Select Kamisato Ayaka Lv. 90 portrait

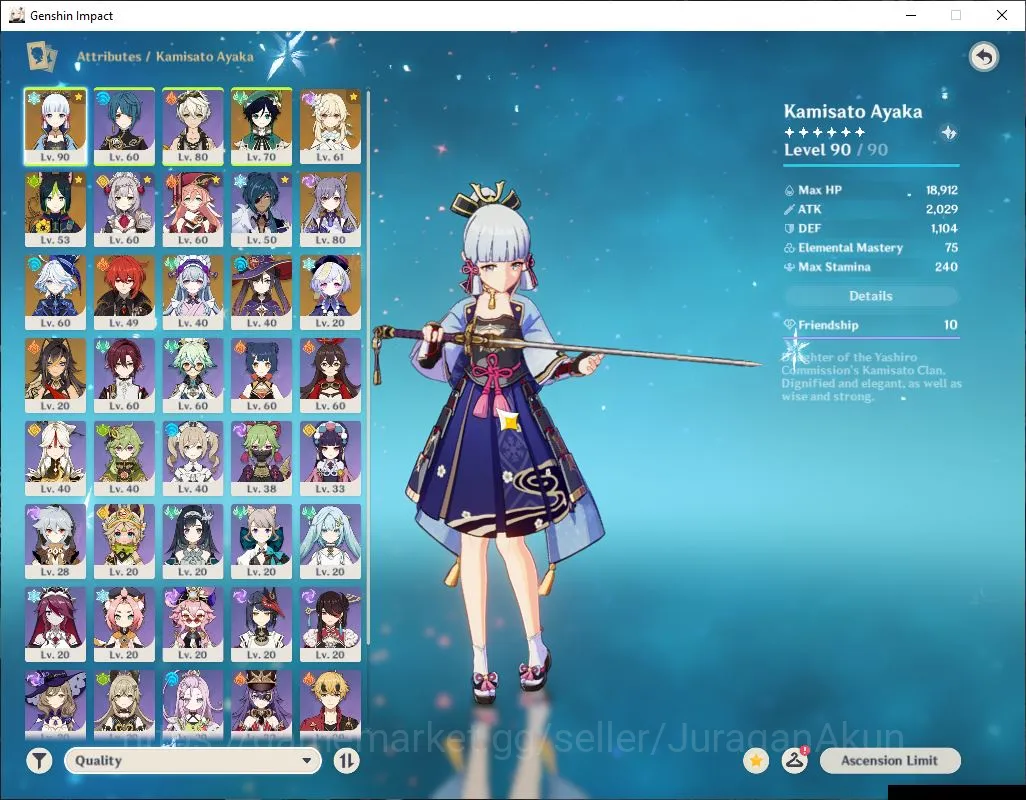click(56, 126)
